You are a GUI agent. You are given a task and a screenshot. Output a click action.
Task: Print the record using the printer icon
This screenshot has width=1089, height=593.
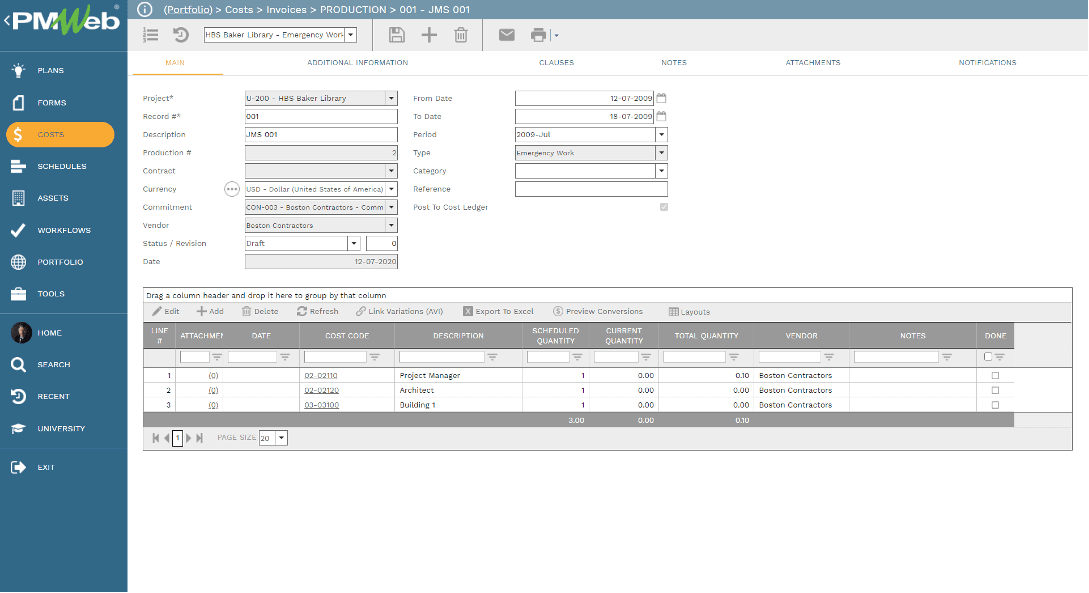536,34
